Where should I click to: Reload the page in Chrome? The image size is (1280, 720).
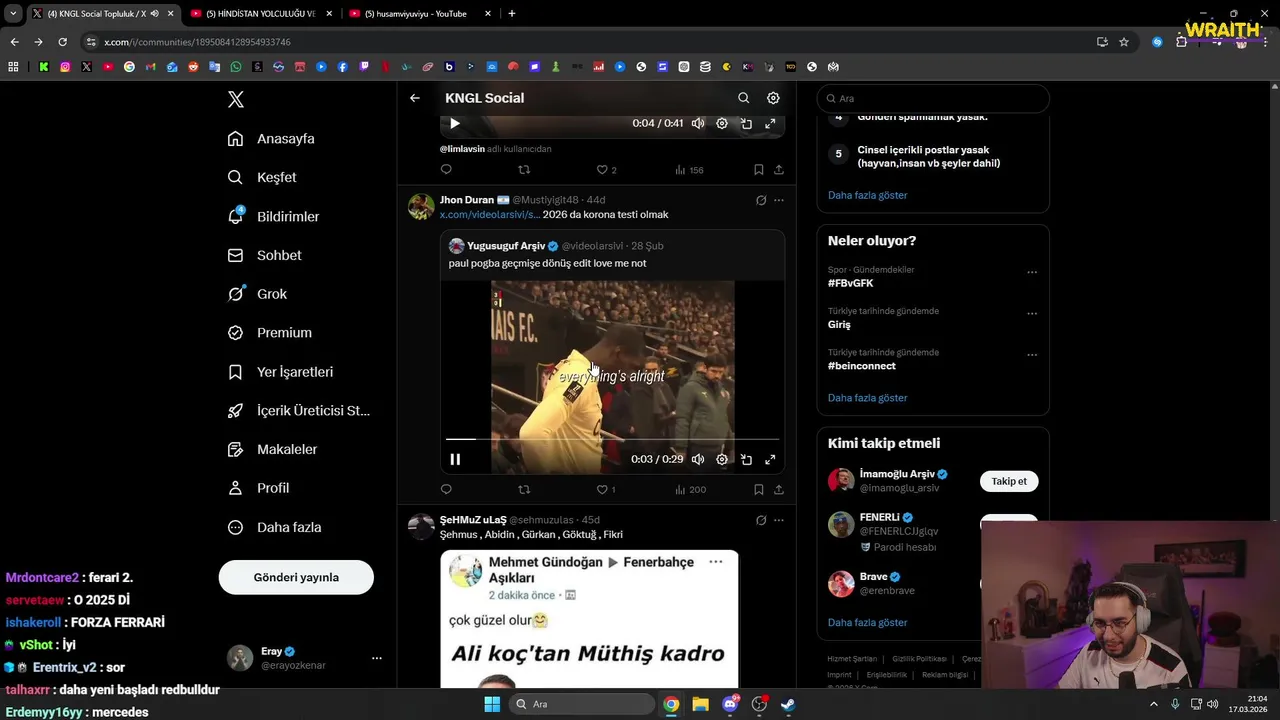point(62,42)
